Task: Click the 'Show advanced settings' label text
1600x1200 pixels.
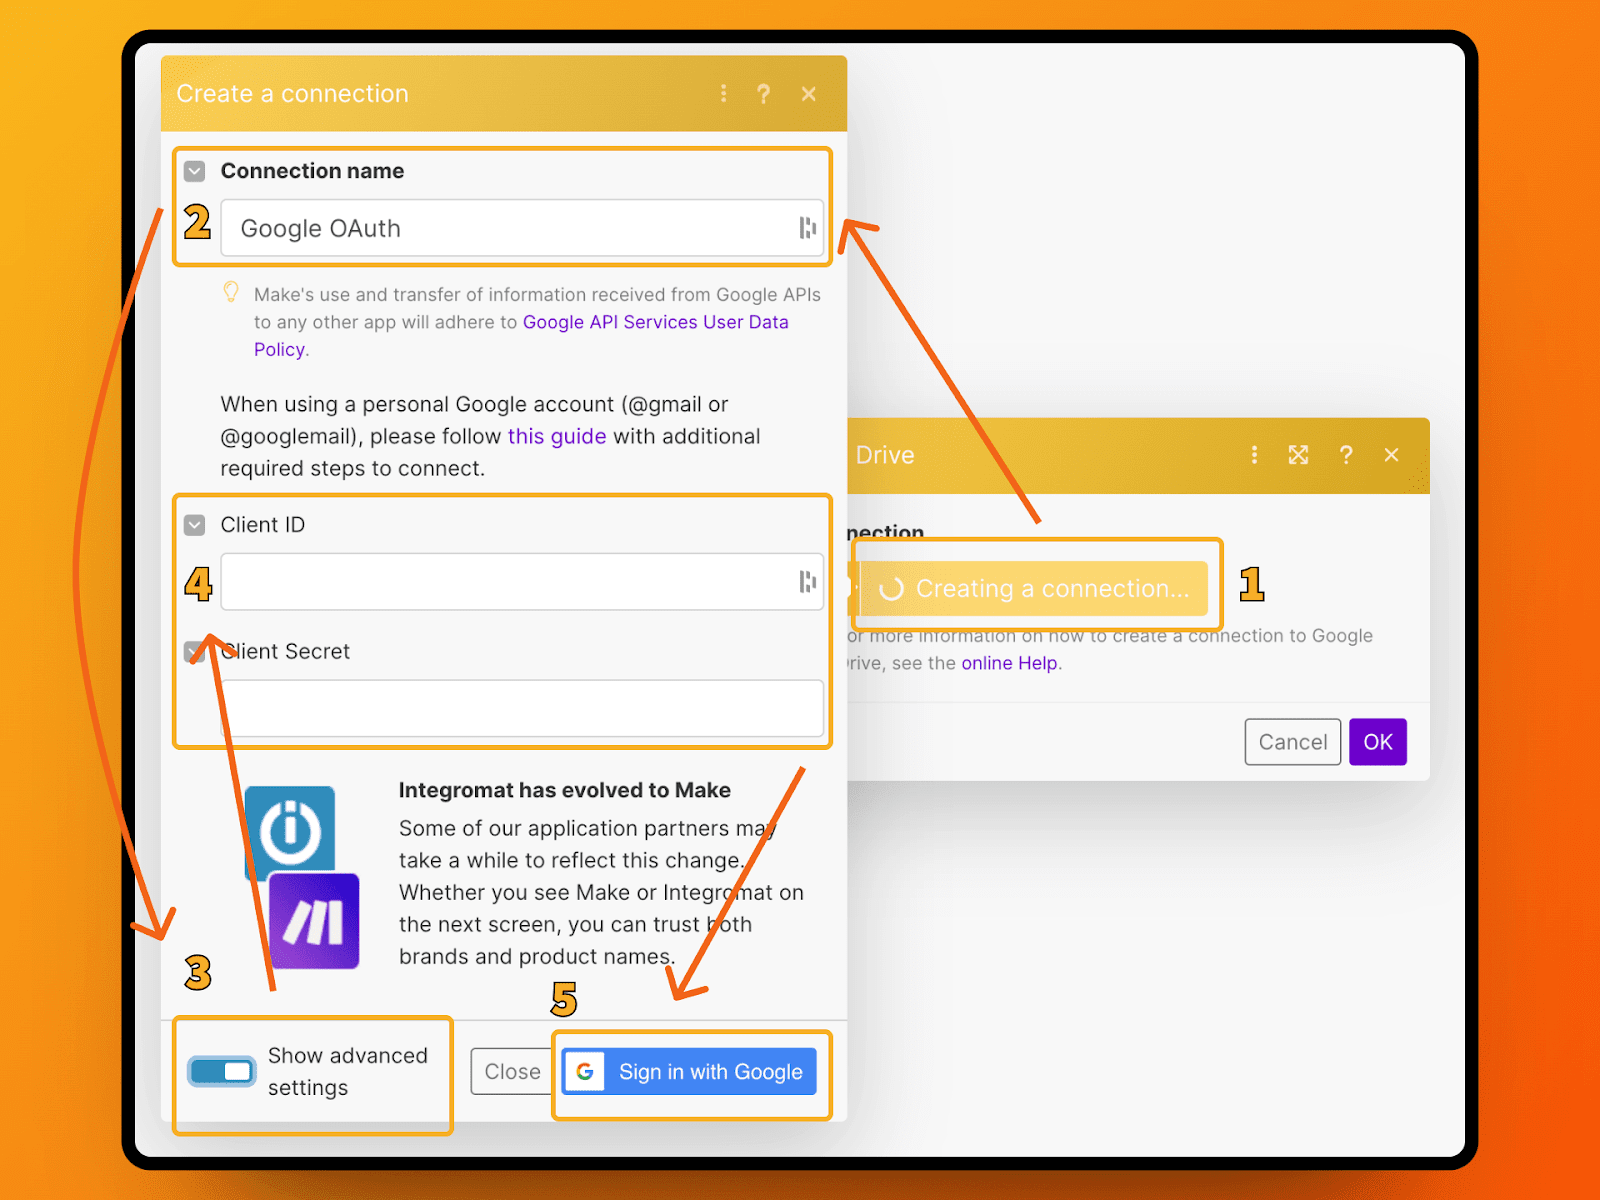Action: tap(347, 1071)
